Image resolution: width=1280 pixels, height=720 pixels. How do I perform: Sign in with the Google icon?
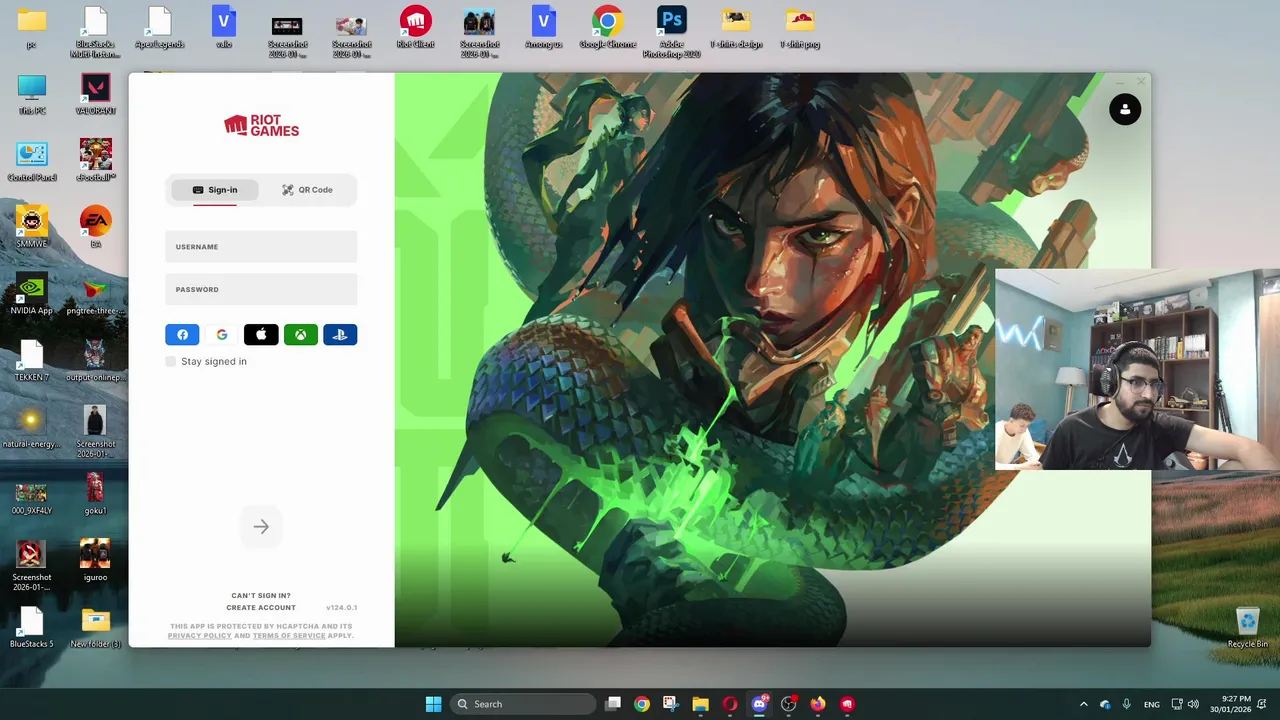(x=222, y=335)
